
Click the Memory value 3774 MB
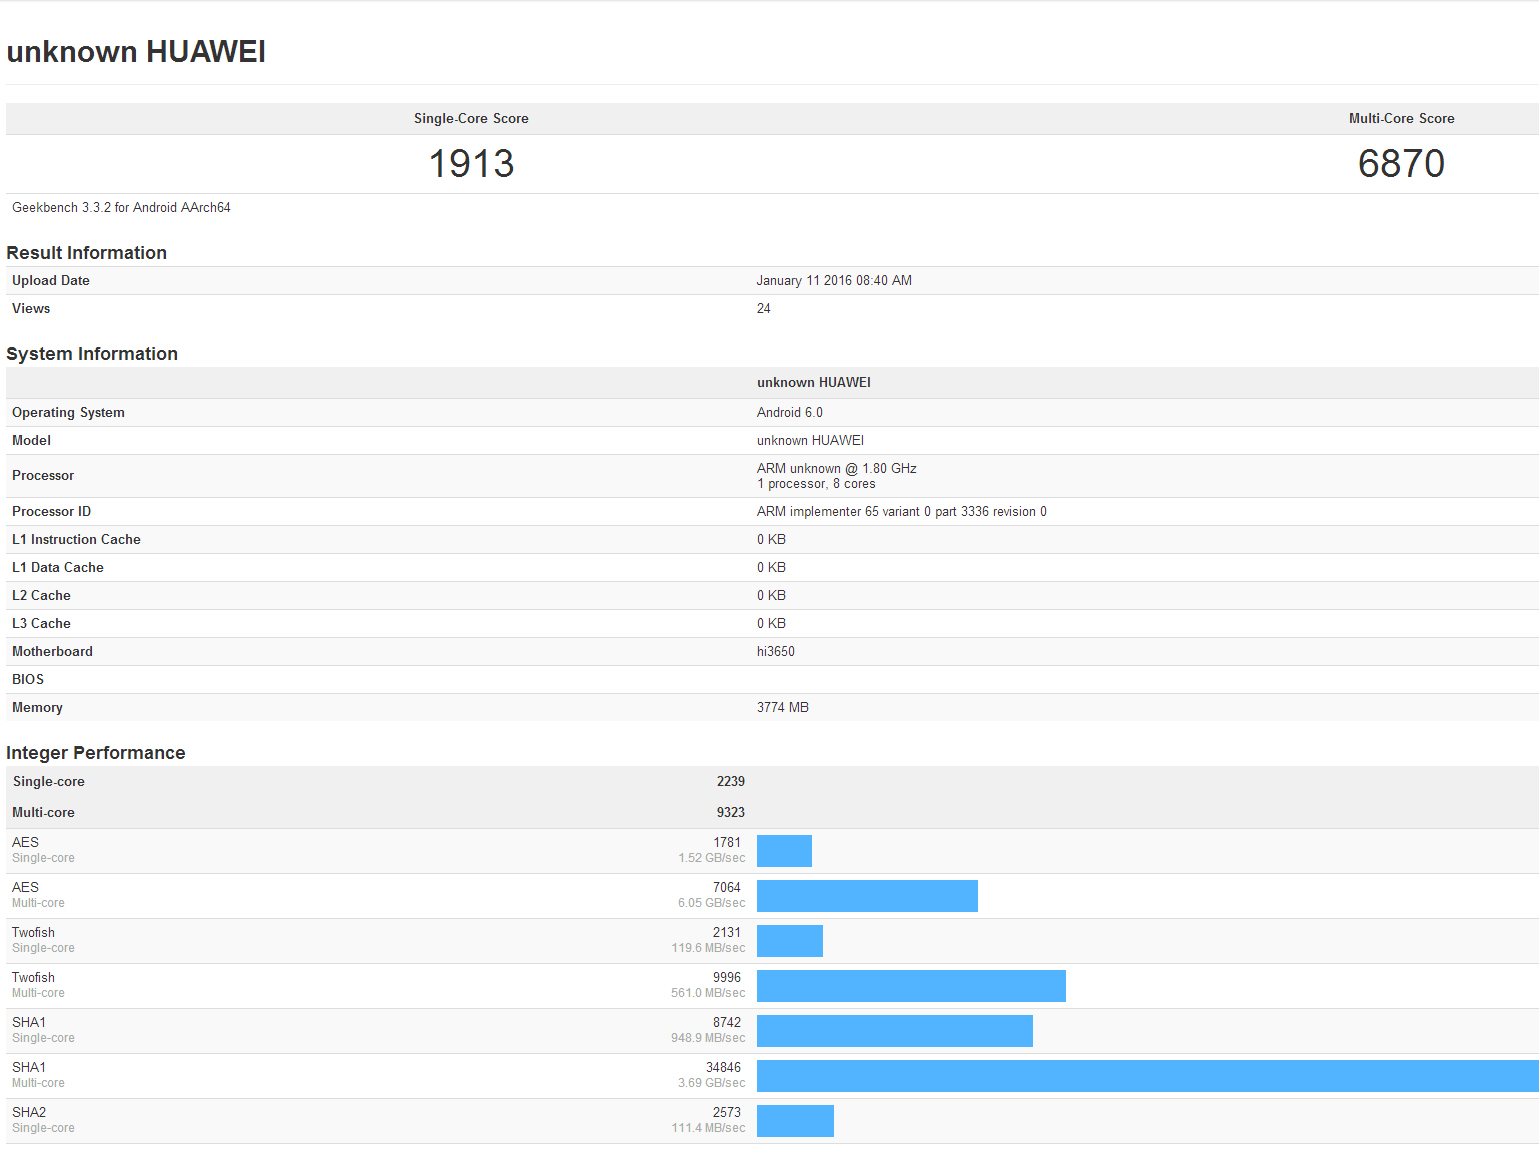point(782,708)
